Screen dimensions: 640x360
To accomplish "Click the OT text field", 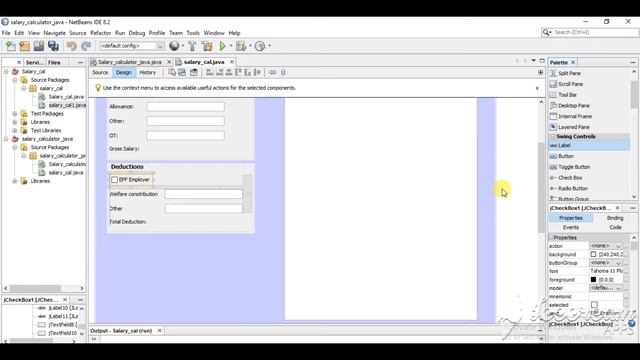I will [185, 136].
